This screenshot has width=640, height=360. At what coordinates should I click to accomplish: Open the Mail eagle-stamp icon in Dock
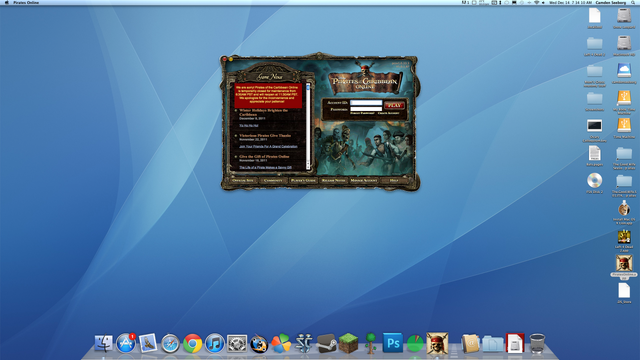tap(148, 343)
